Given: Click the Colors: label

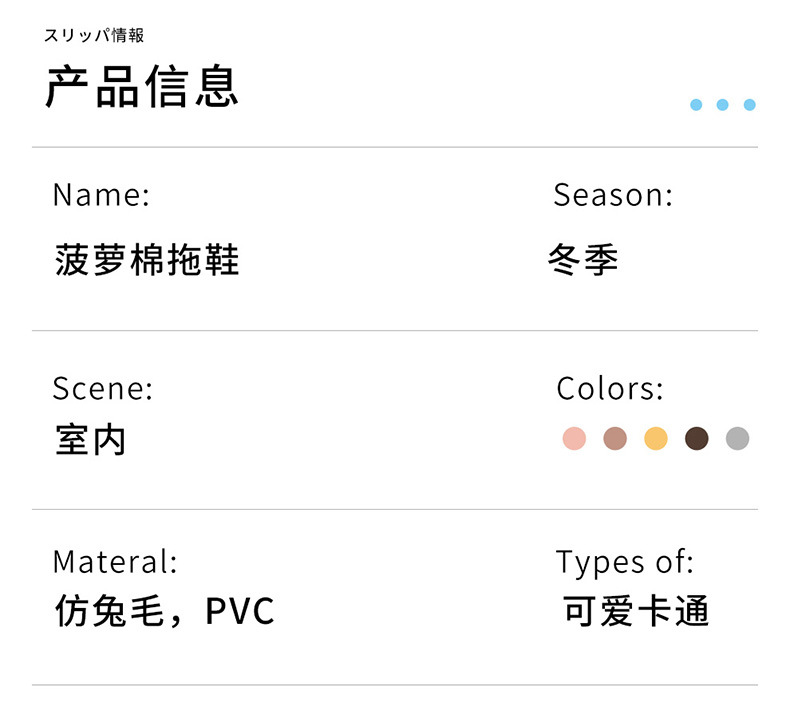Looking at the screenshot, I should (610, 388).
